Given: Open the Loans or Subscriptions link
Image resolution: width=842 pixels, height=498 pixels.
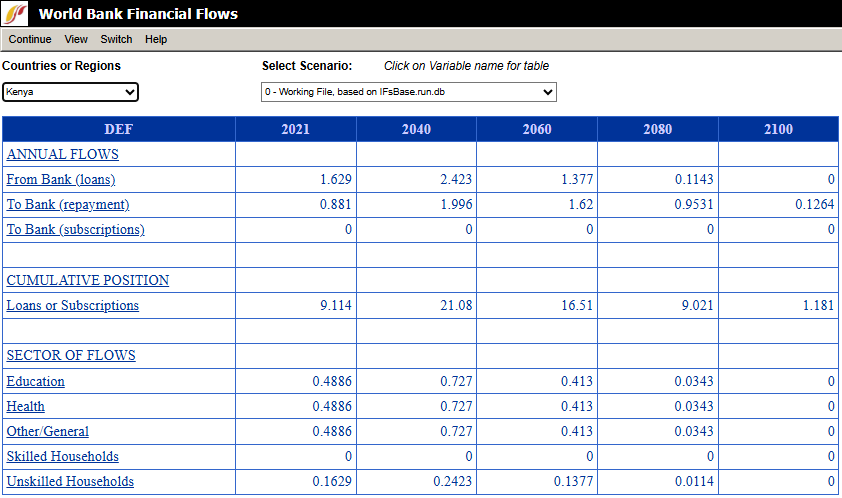Looking at the screenshot, I should pyautogui.click(x=72, y=306).
